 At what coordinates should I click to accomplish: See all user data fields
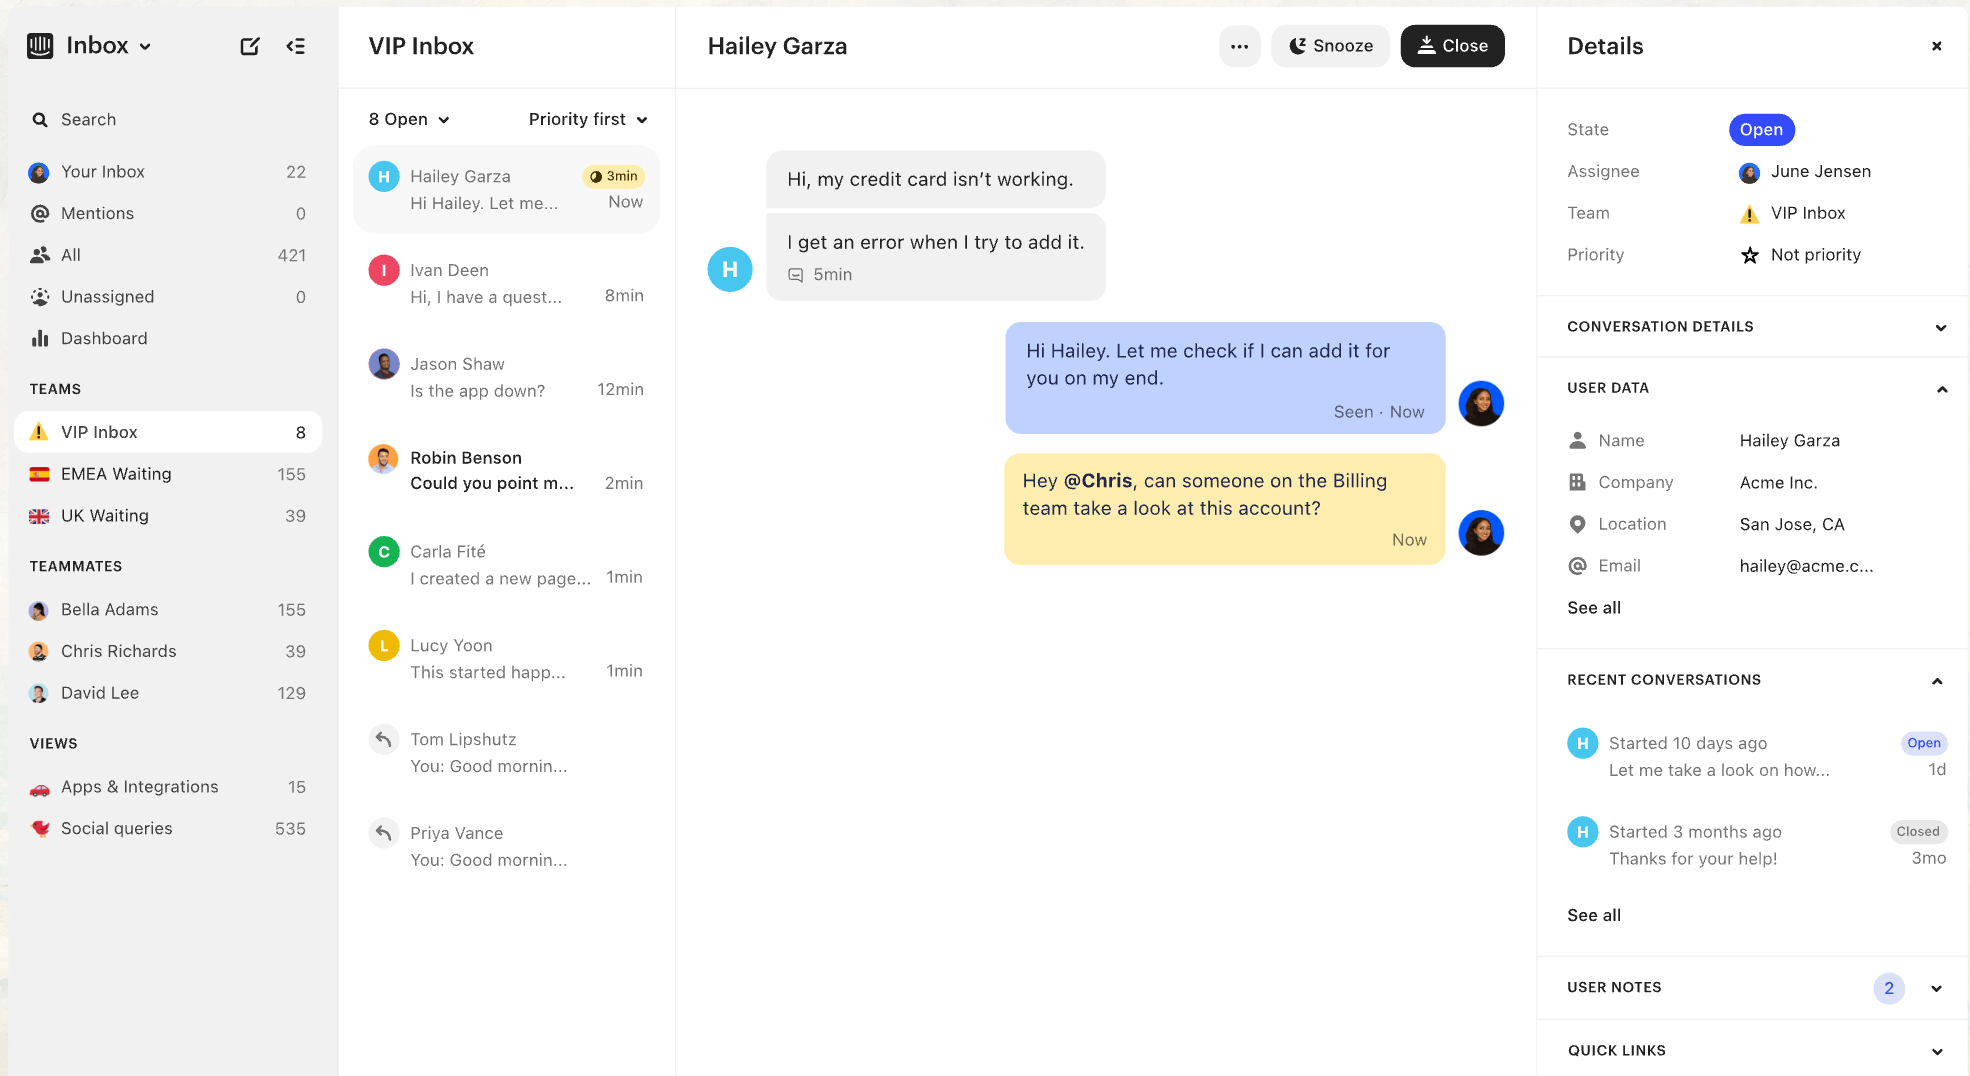tap(1593, 607)
